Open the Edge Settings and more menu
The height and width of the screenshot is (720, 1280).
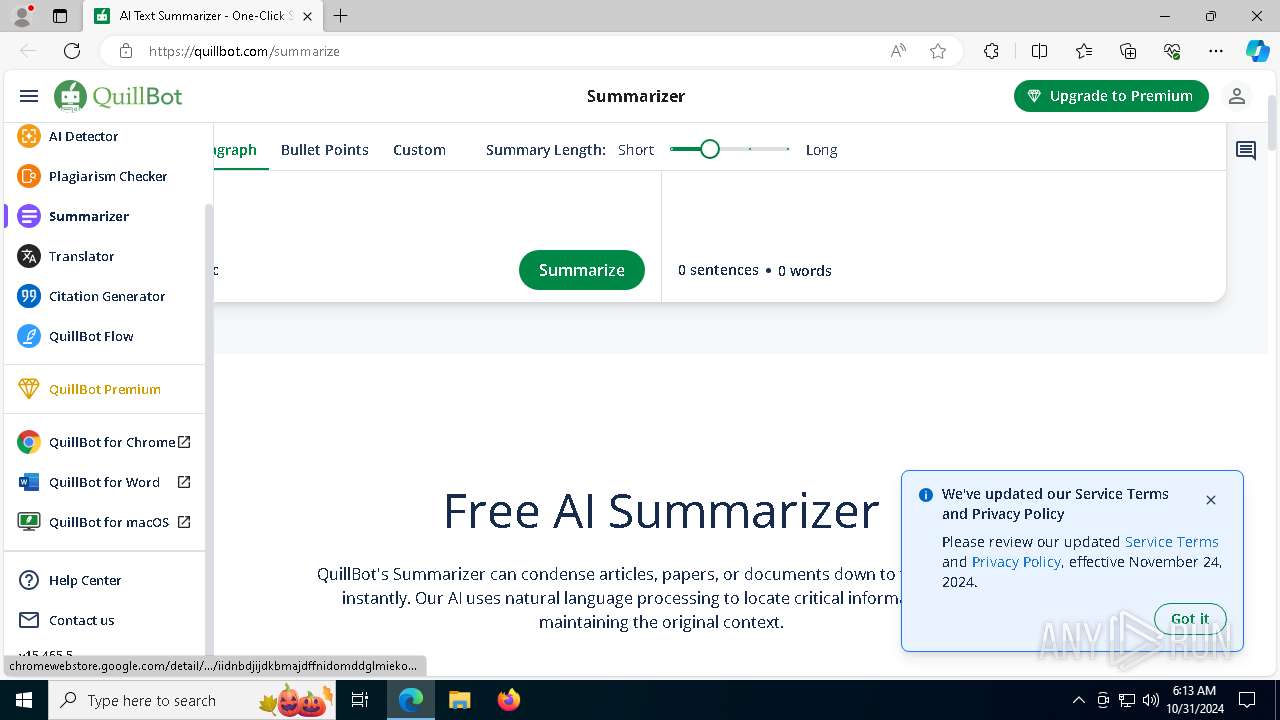[x=1216, y=51]
